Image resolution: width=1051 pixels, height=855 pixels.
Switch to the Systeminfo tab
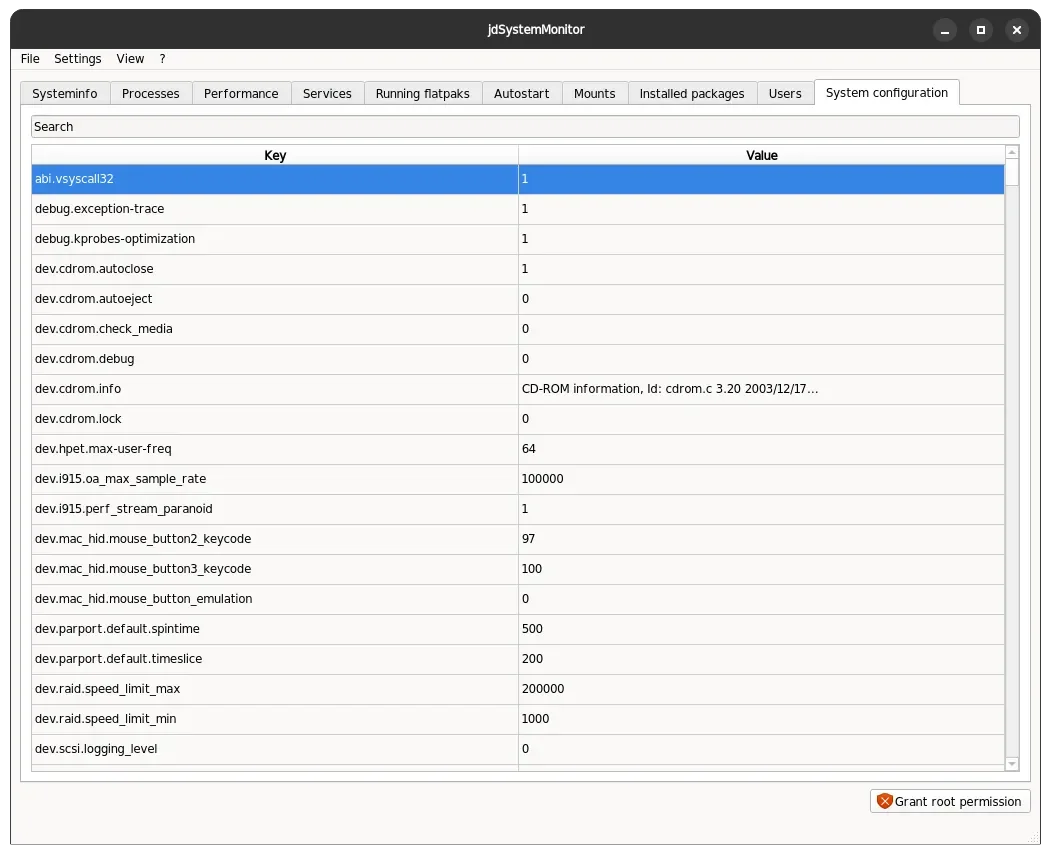(65, 94)
